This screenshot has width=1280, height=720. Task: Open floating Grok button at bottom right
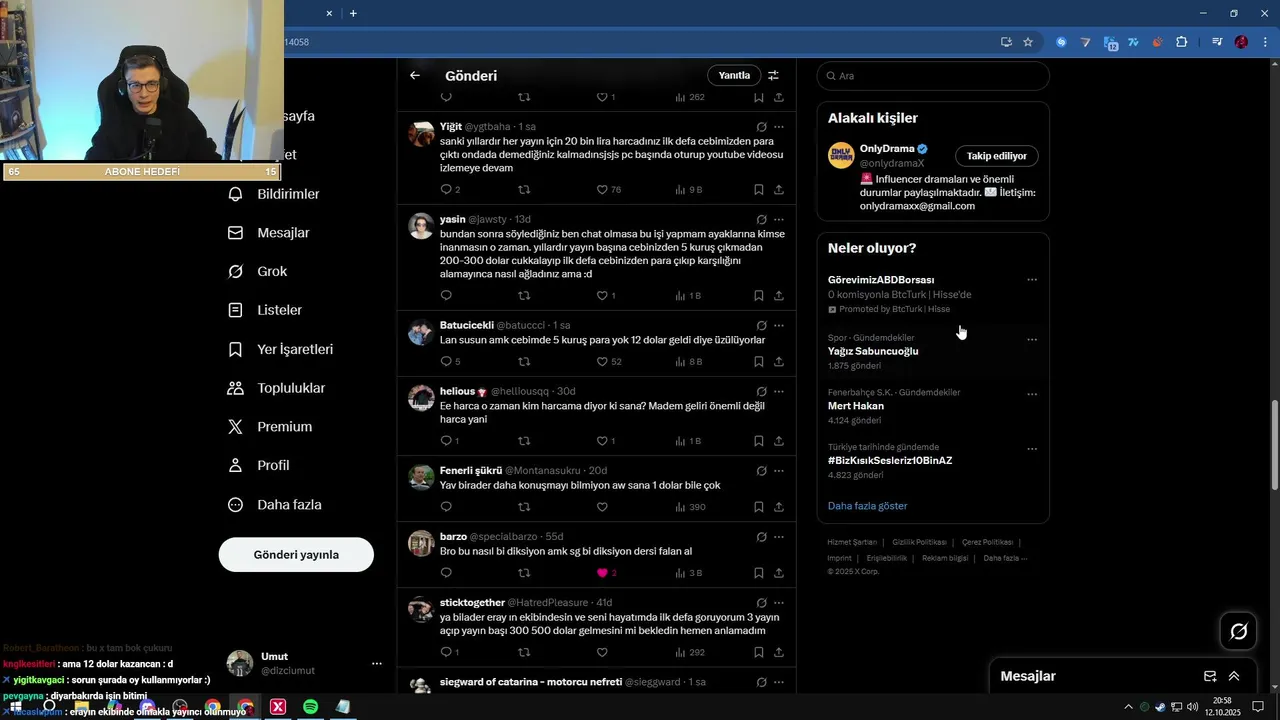pyautogui.click(x=1239, y=631)
